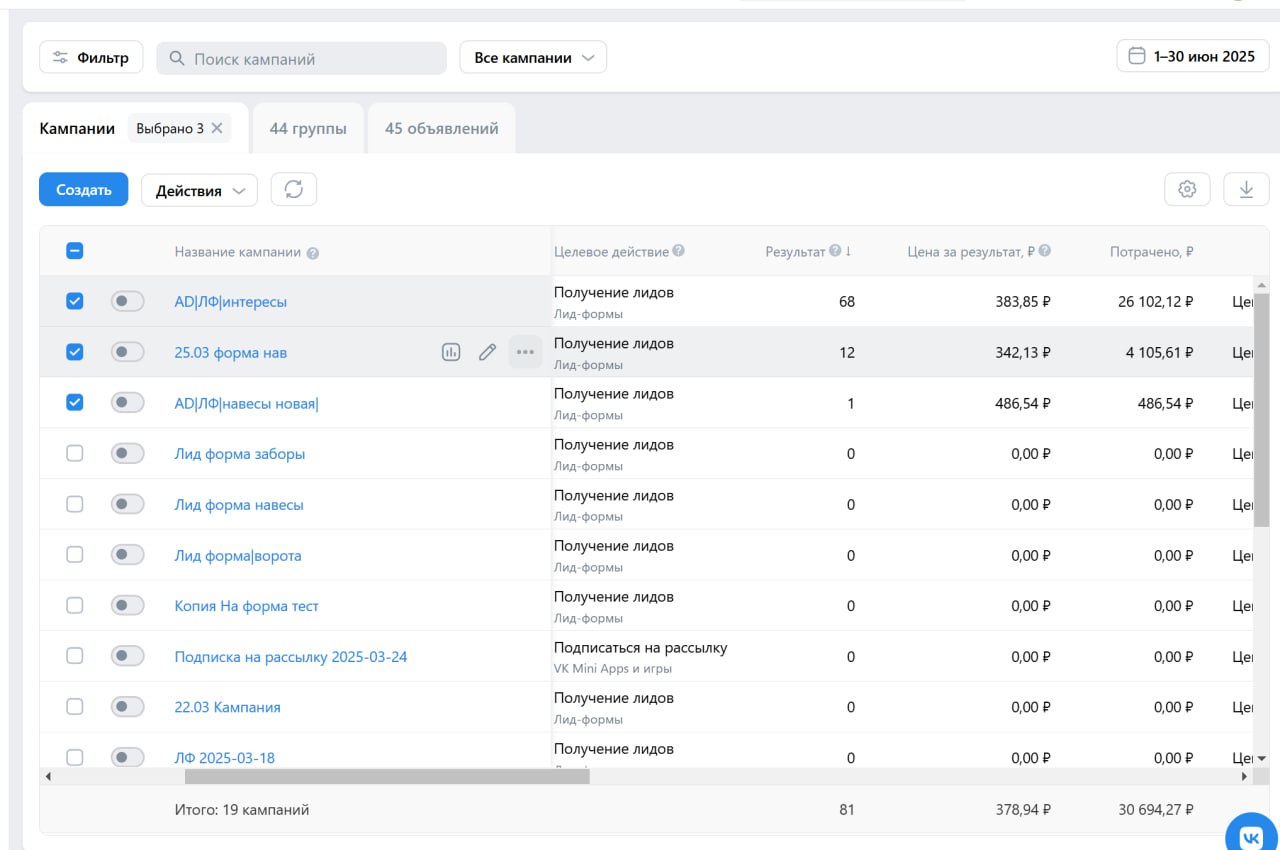This screenshot has height=850, width=1280.
Task: Click the 26 102,12 ₽ spent value
Action: coord(1155,301)
